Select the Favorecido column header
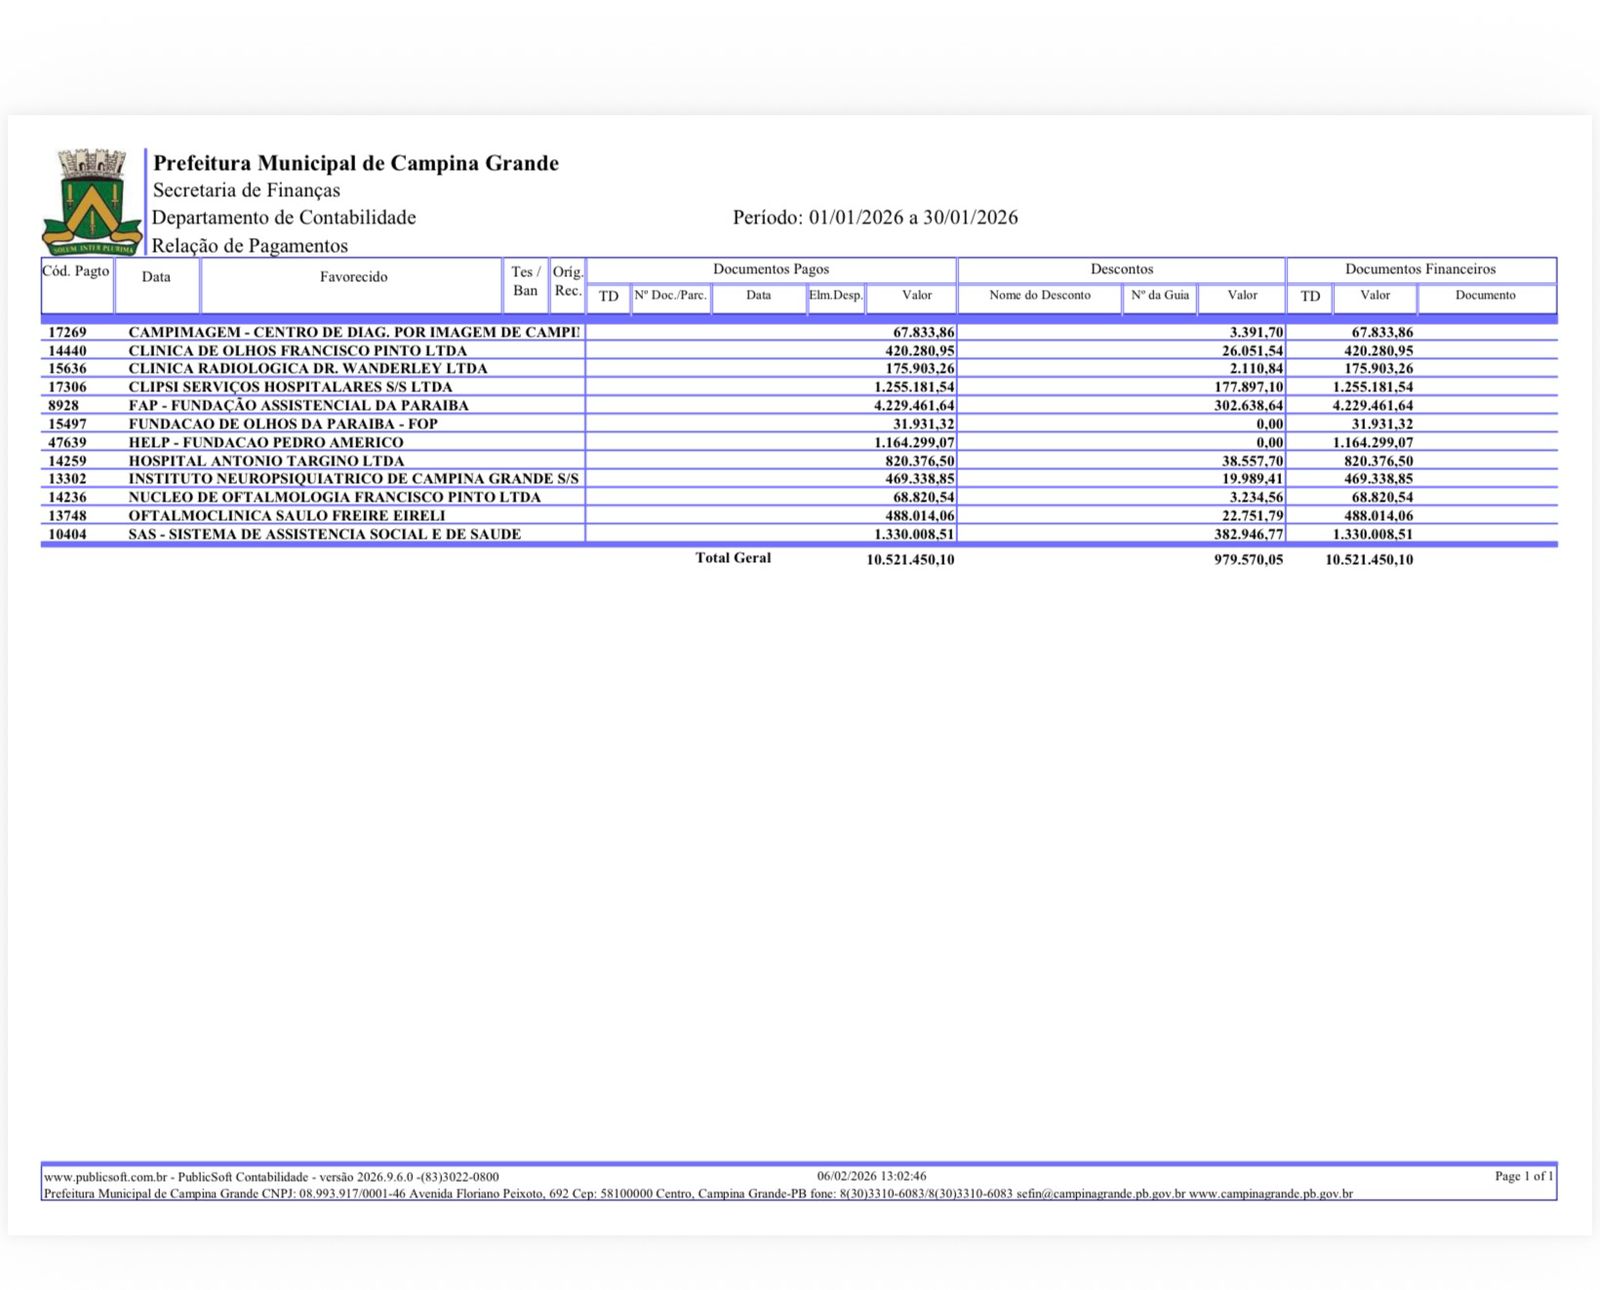The height and width of the screenshot is (1290, 1600). [353, 277]
